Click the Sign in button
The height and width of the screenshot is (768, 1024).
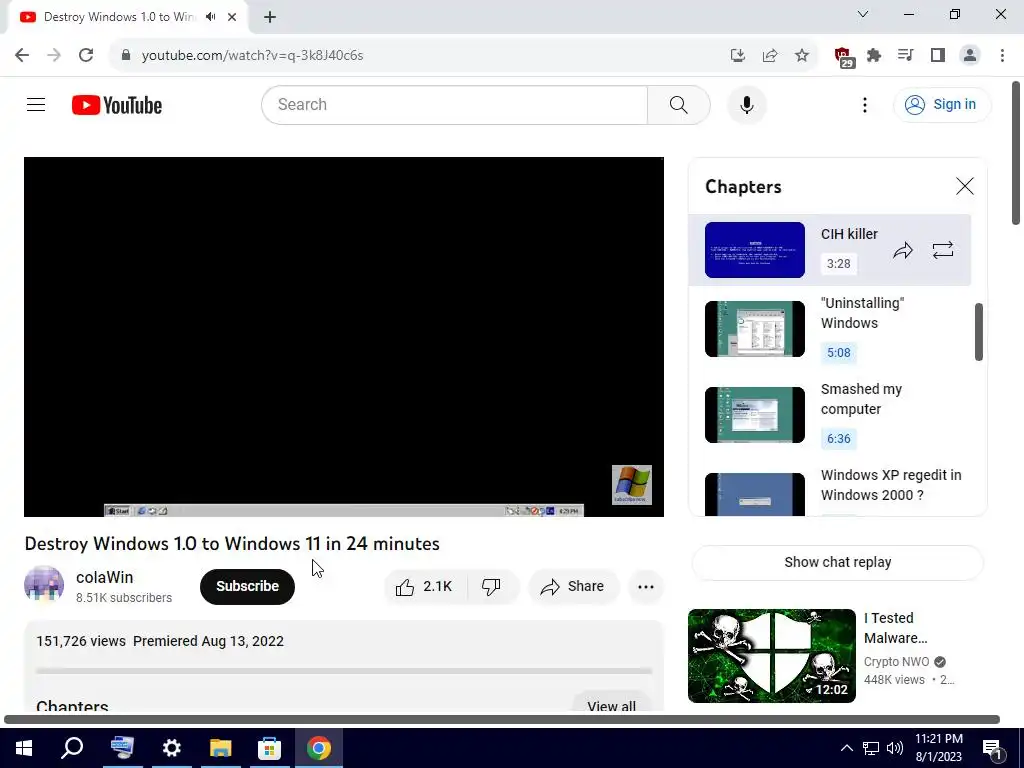click(x=942, y=104)
